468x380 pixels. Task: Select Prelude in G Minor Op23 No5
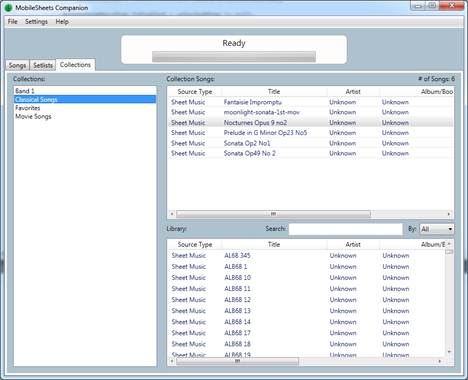[x=311, y=133]
